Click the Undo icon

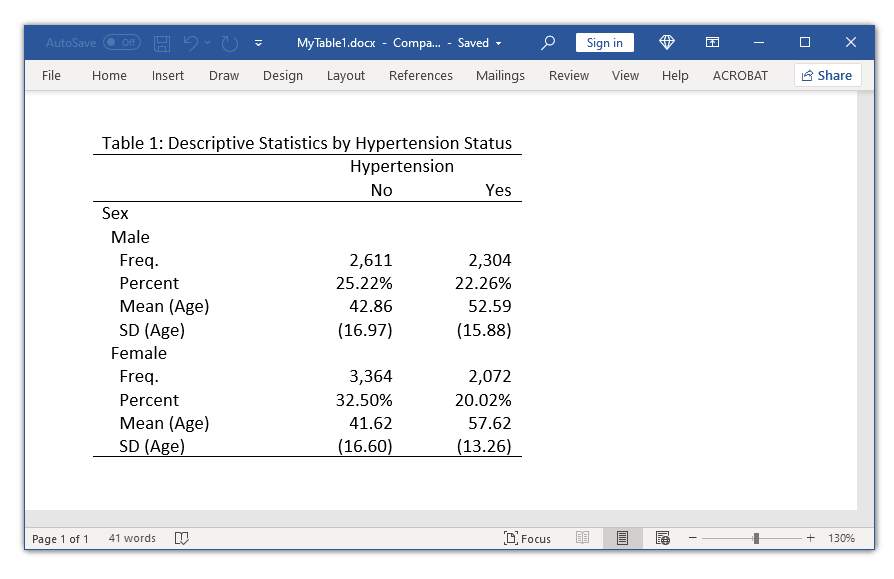click(x=190, y=42)
